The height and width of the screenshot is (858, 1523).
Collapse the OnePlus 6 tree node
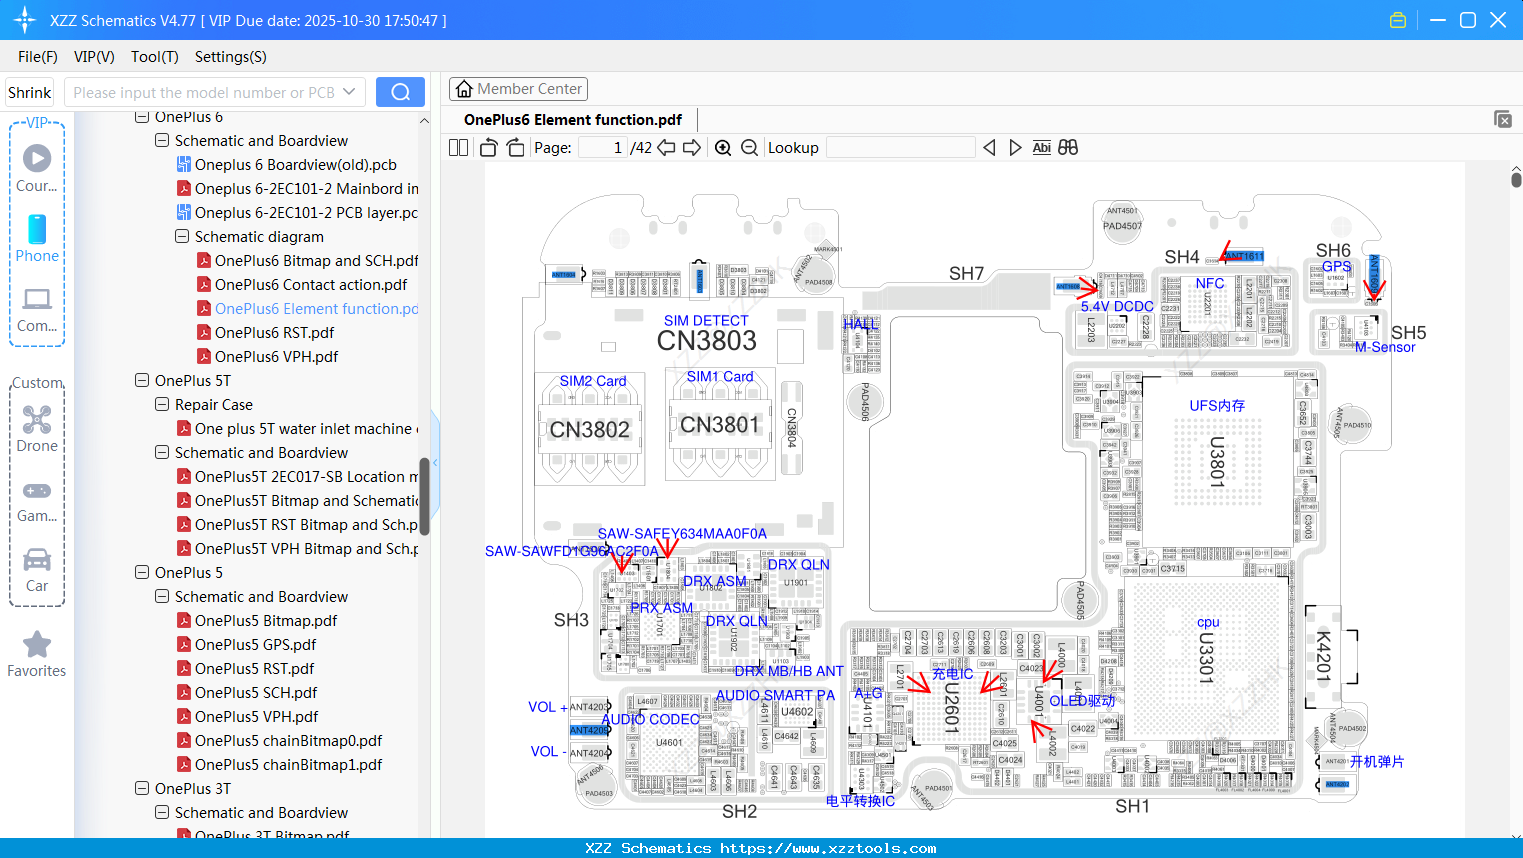pos(142,117)
